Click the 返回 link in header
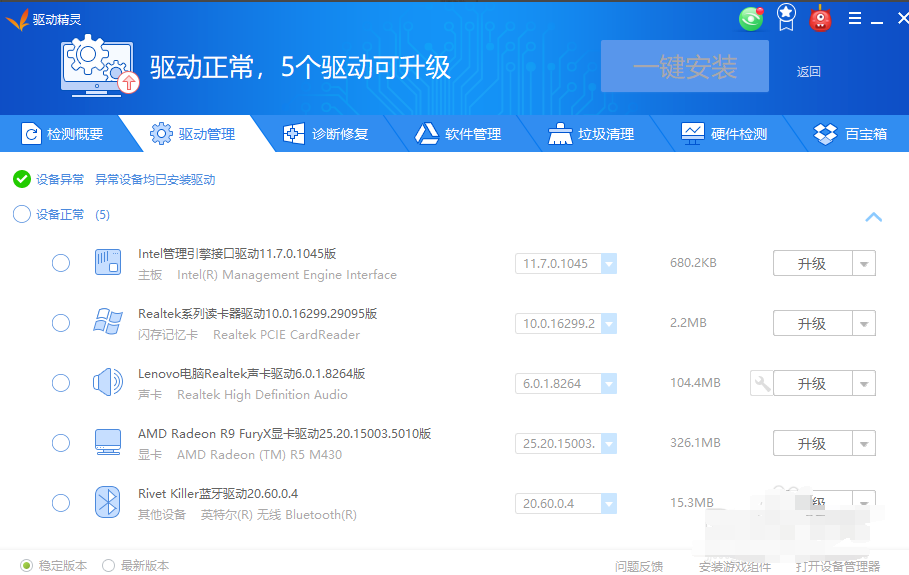The image size is (909, 575). click(x=808, y=71)
